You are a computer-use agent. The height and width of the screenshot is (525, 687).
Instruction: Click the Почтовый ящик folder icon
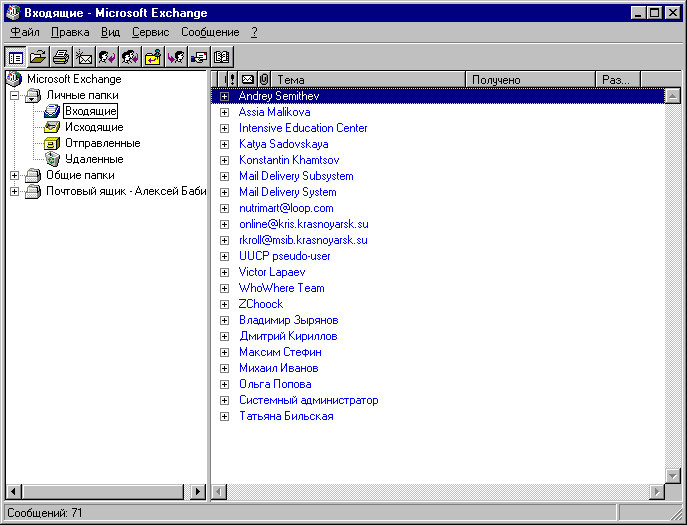coord(33,192)
